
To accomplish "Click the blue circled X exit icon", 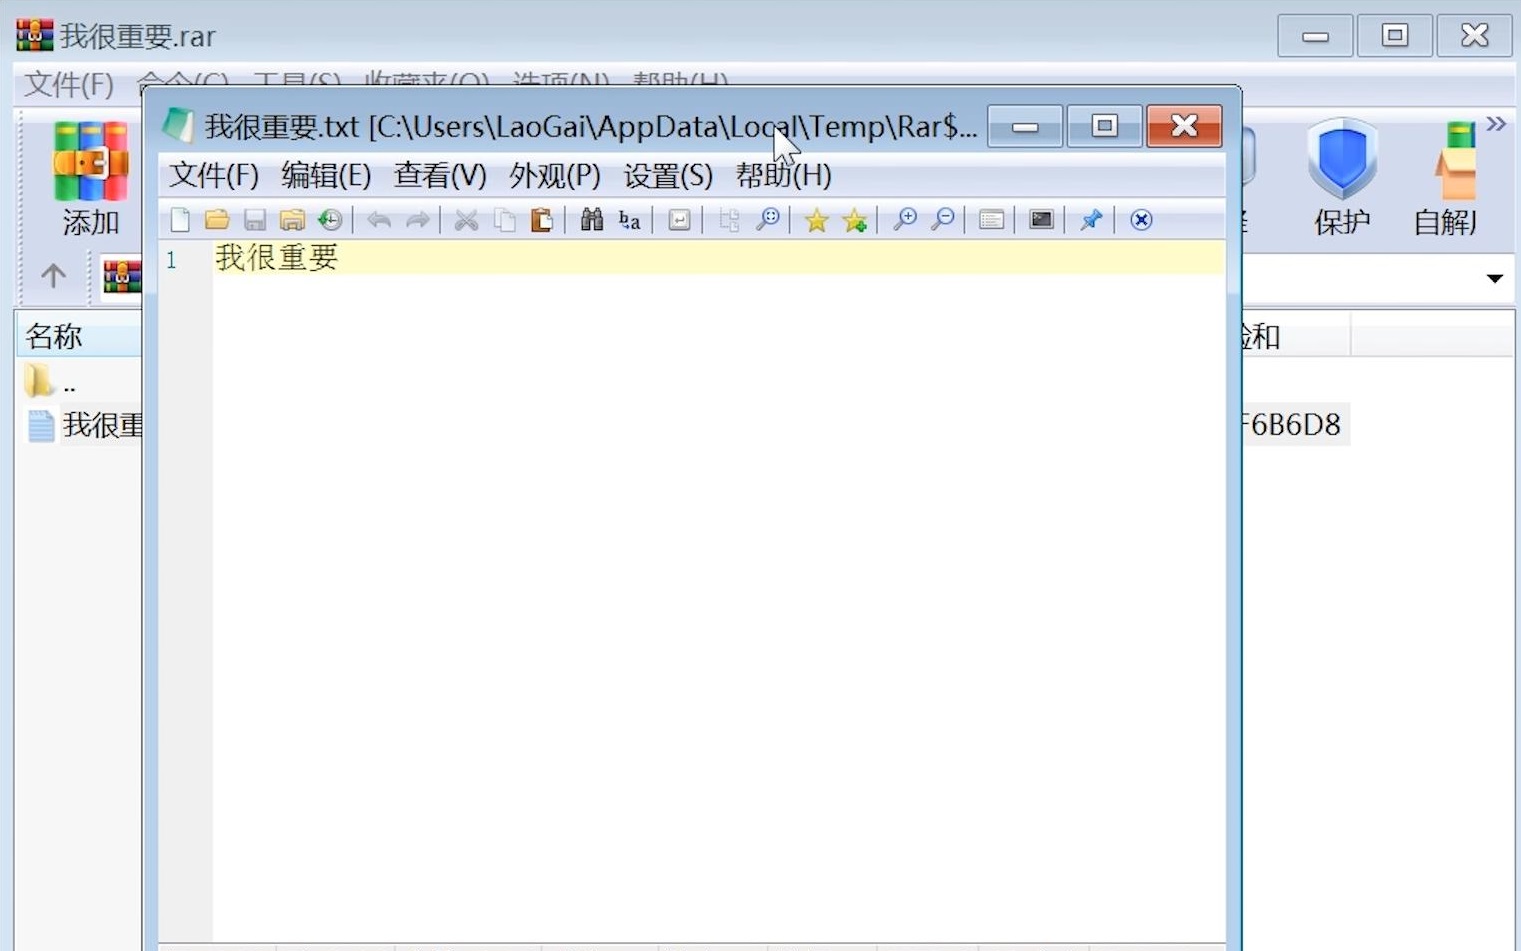I will point(1141,220).
